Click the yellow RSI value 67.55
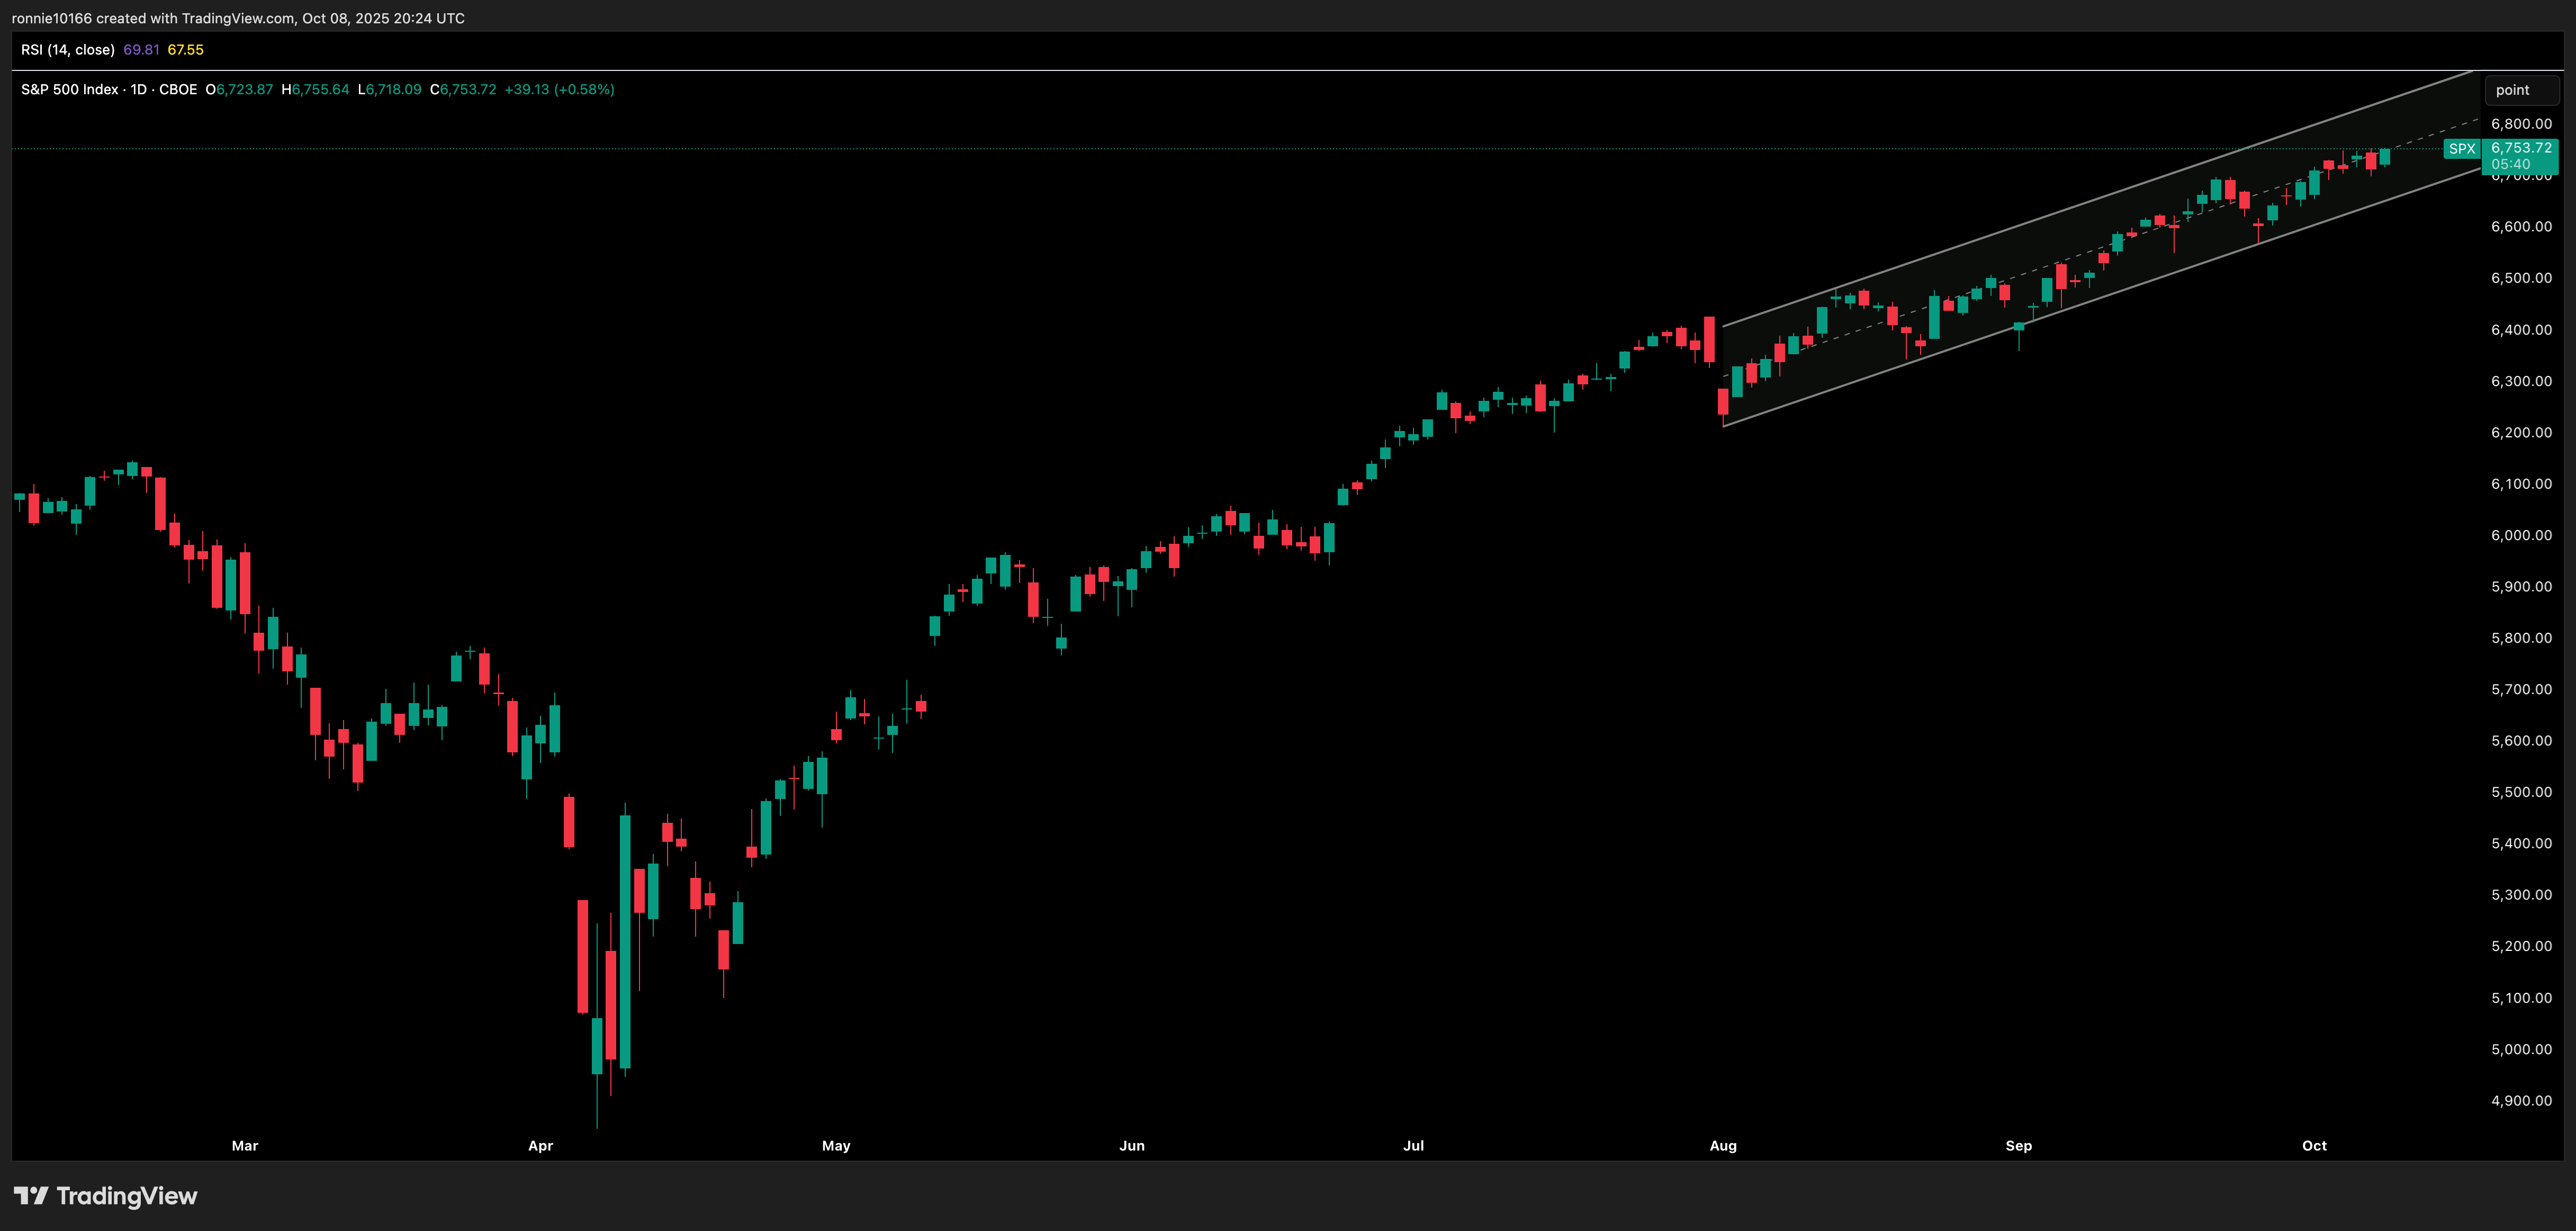Image resolution: width=2576 pixels, height=1231 pixels. 185,50
